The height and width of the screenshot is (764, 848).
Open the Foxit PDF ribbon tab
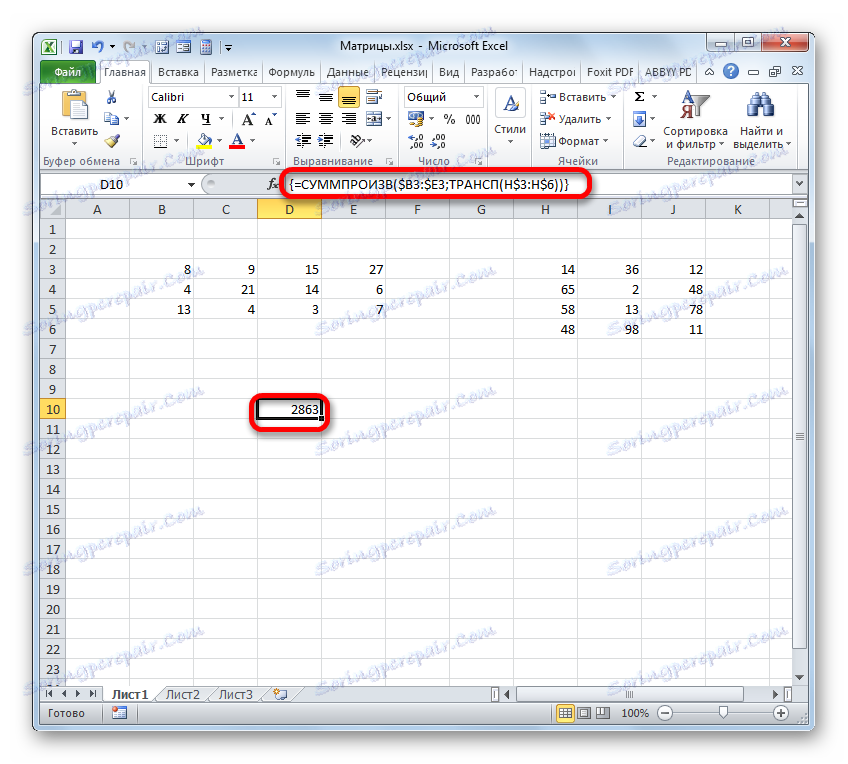tap(610, 72)
